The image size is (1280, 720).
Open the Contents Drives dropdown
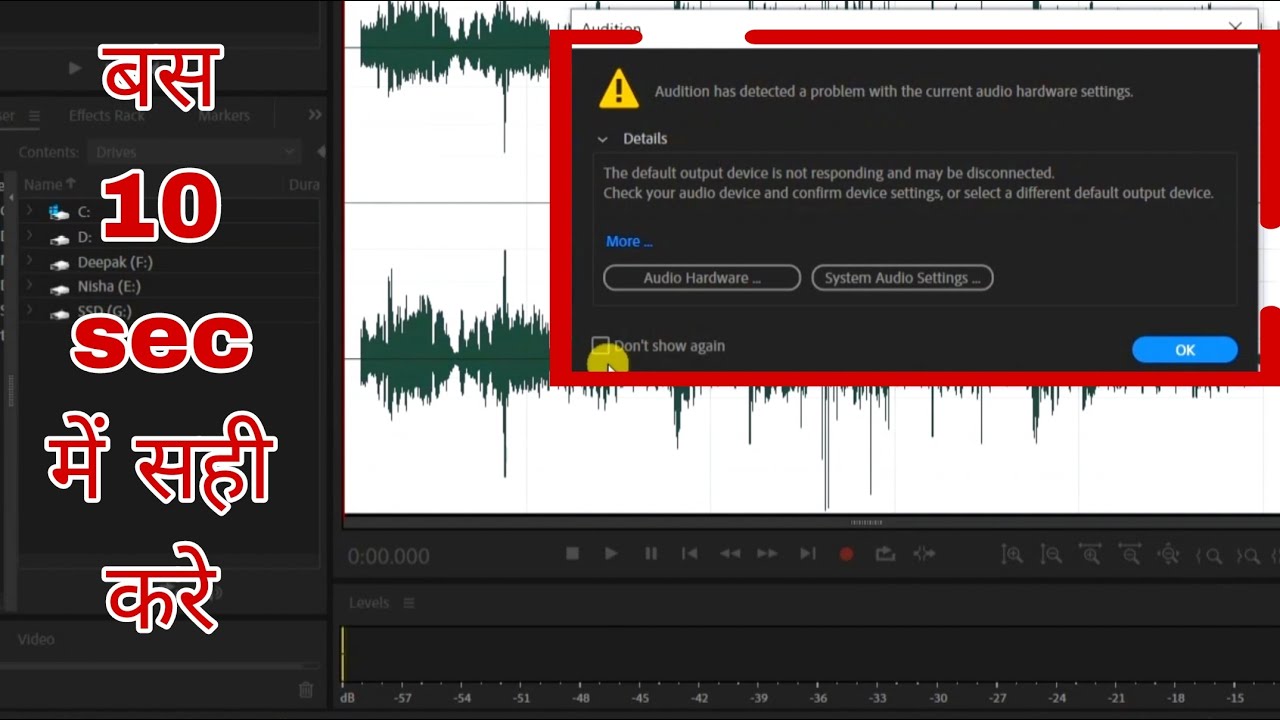pos(194,152)
